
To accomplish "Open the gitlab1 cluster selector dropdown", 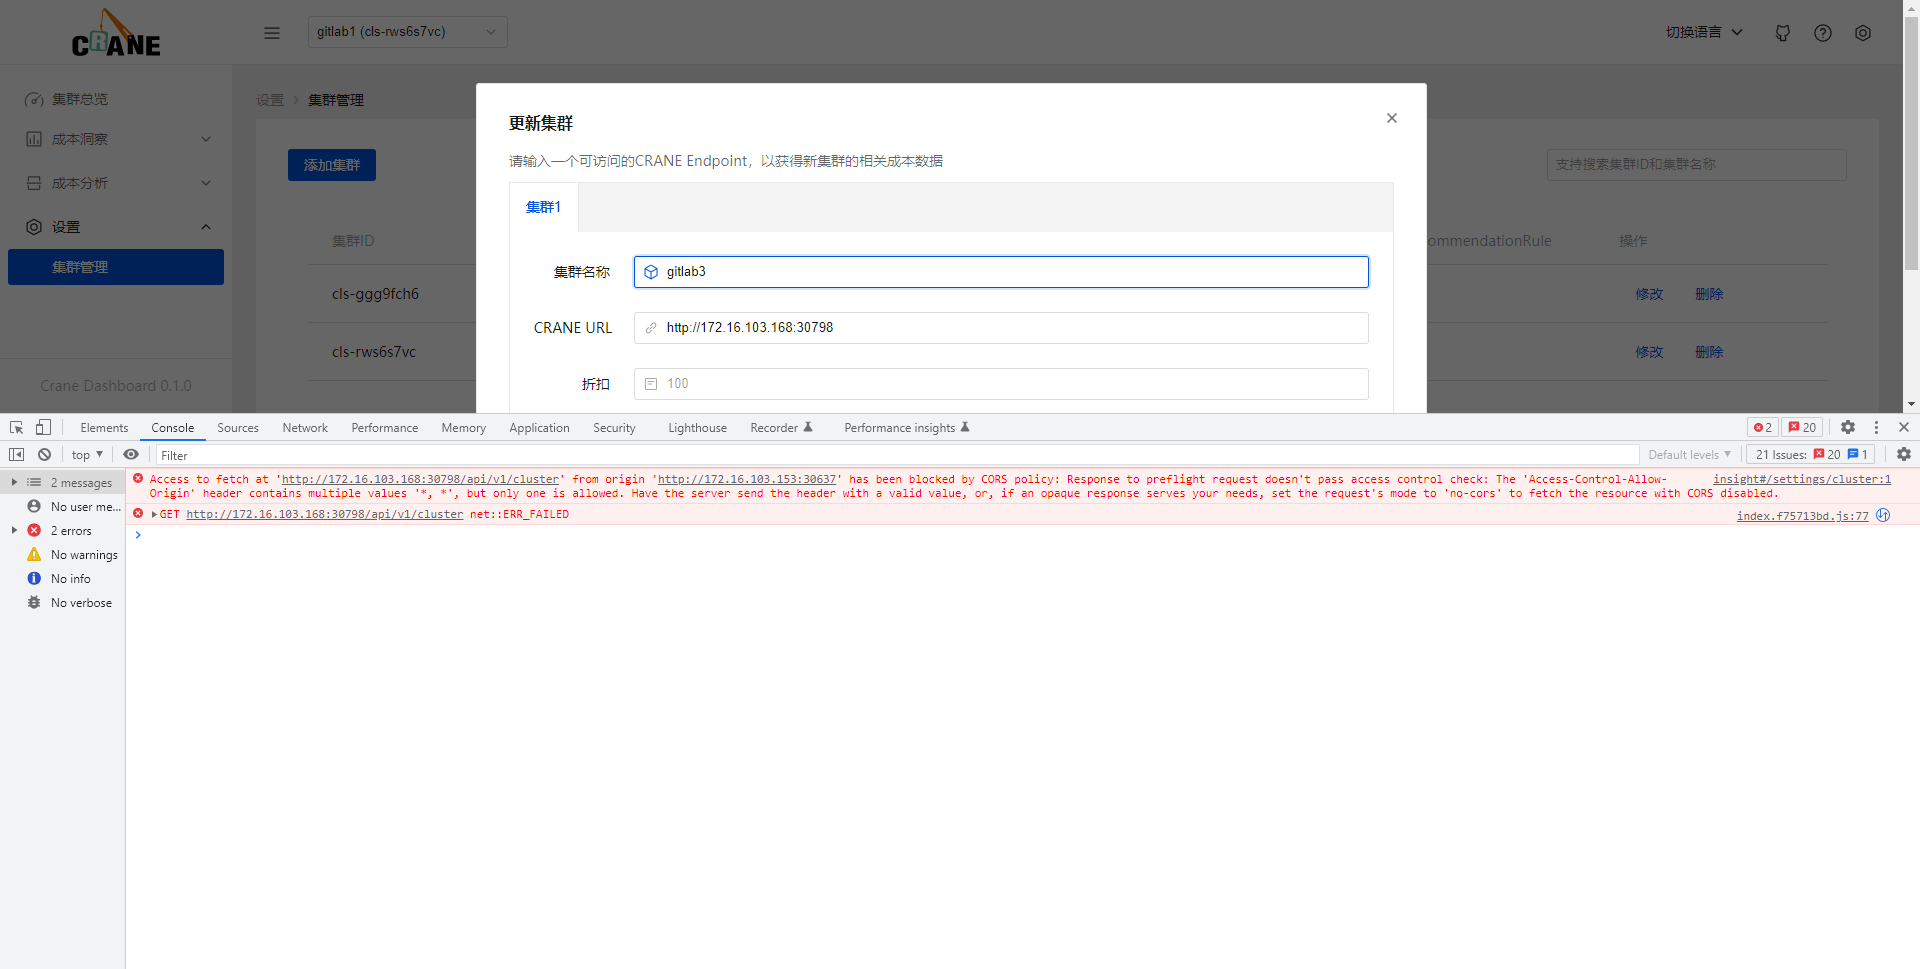I will pos(407,31).
